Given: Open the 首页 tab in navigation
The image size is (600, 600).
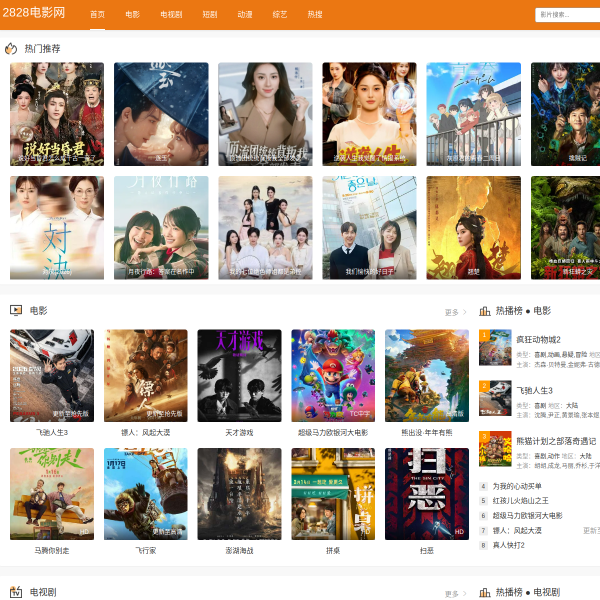Looking at the screenshot, I should 97,15.
